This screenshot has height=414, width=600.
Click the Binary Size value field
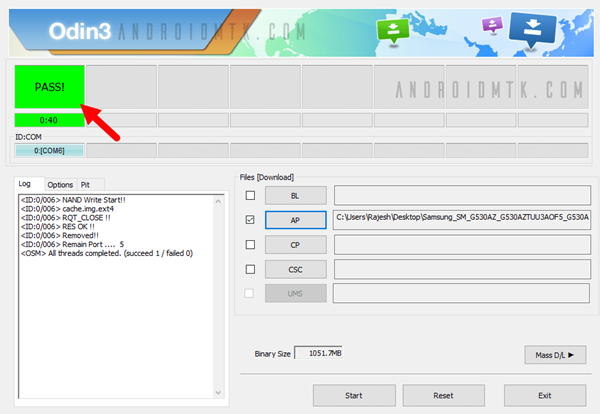[x=318, y=353]
